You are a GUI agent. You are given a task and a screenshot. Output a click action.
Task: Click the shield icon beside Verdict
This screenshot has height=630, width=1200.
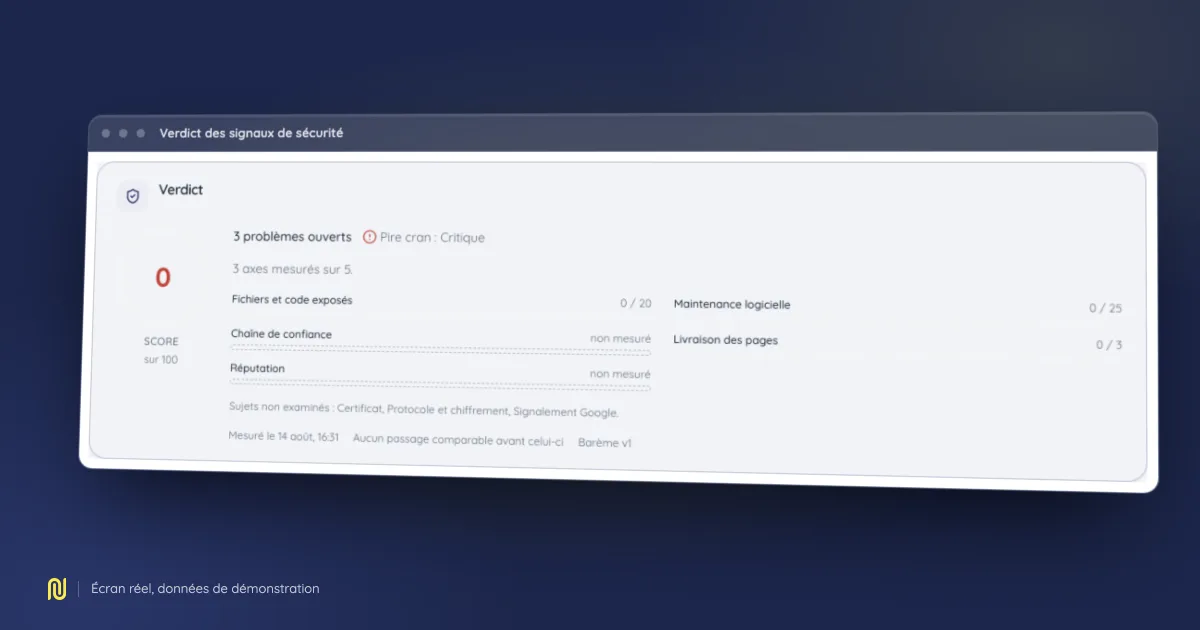[133, 196]
